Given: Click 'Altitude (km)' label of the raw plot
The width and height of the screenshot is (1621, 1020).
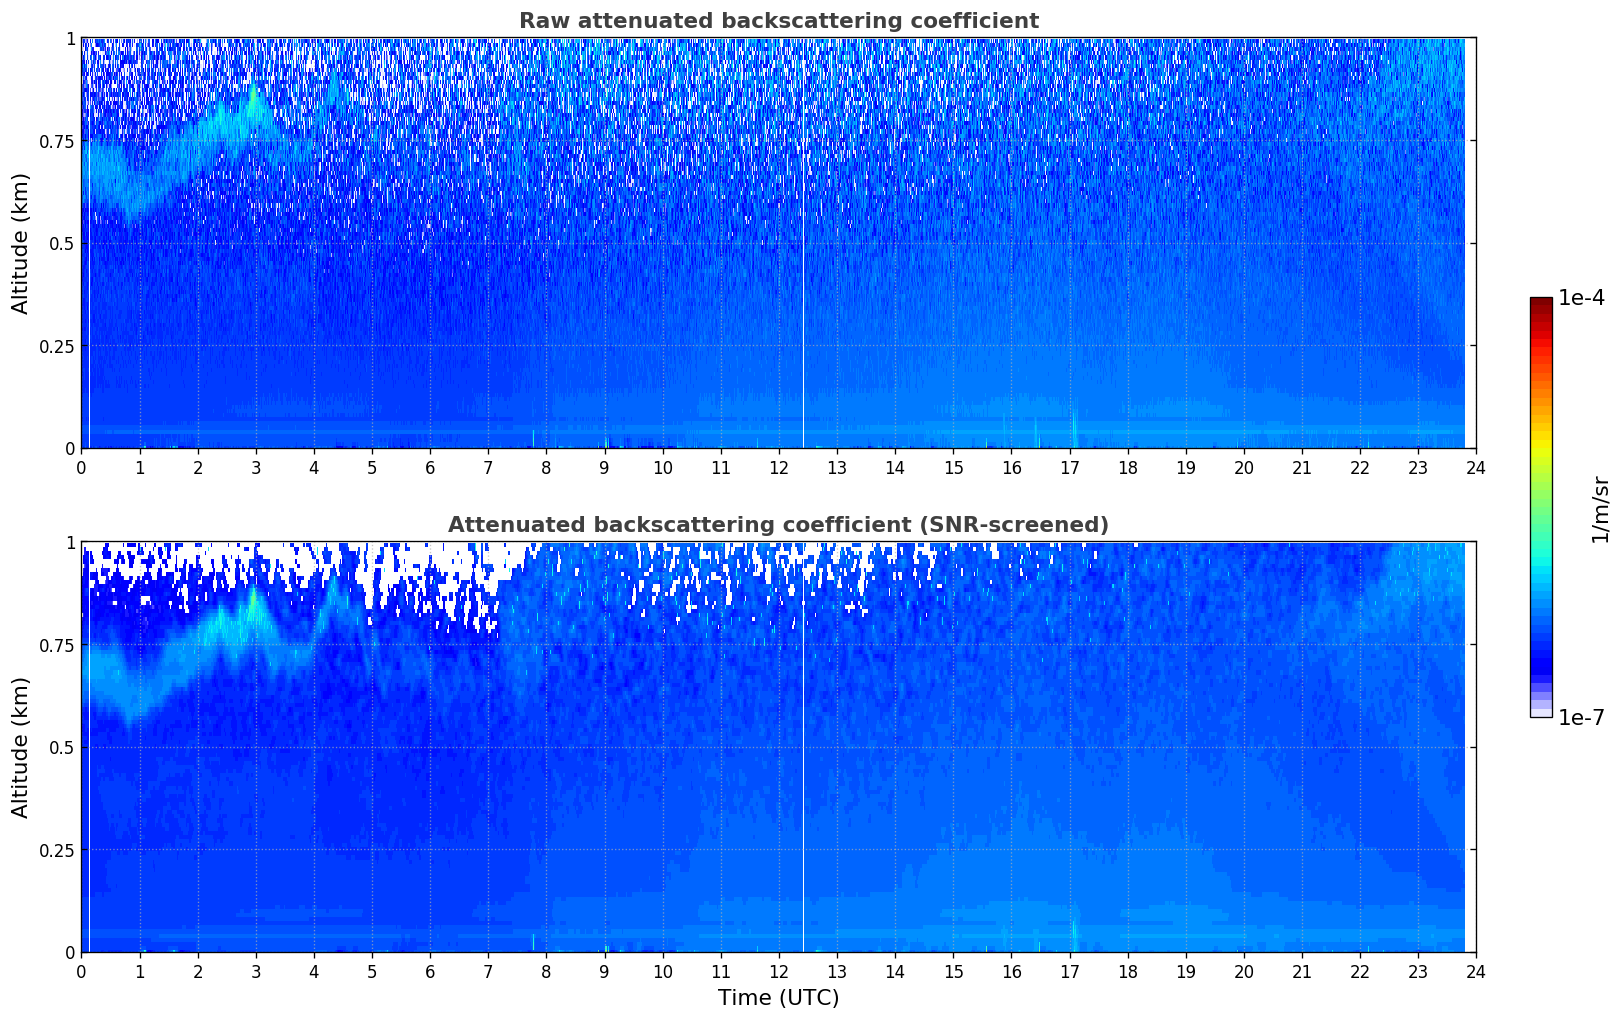Looking at the screenshot, I should (21, 243).
